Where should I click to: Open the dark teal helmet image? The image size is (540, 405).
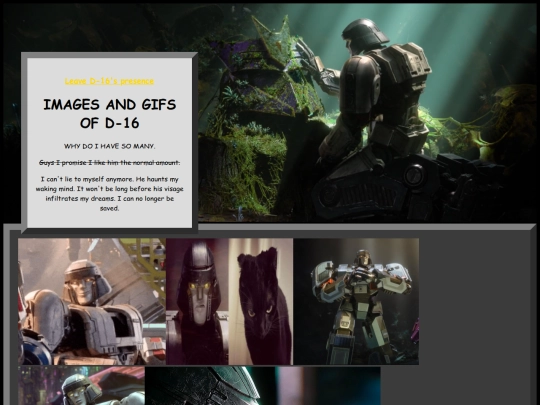[x=263, y=386]
